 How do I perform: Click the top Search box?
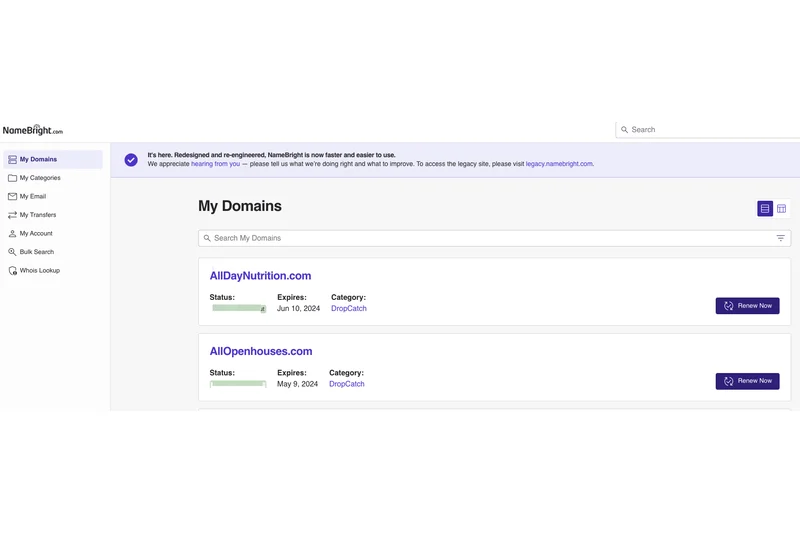click(x=710, y=130)
